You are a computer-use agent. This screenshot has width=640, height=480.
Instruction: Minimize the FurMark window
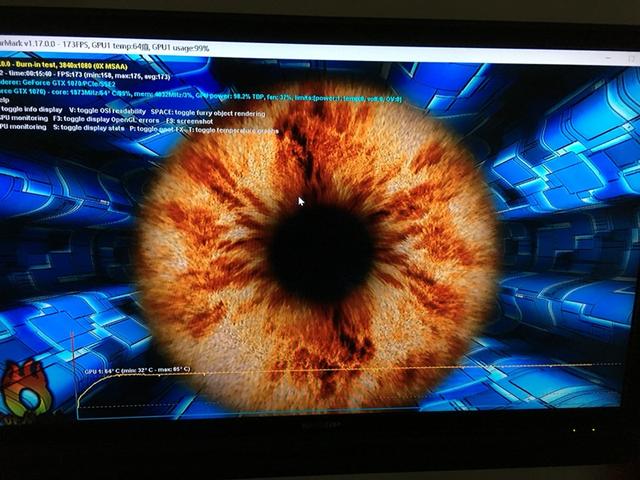(x=608, y=58)
